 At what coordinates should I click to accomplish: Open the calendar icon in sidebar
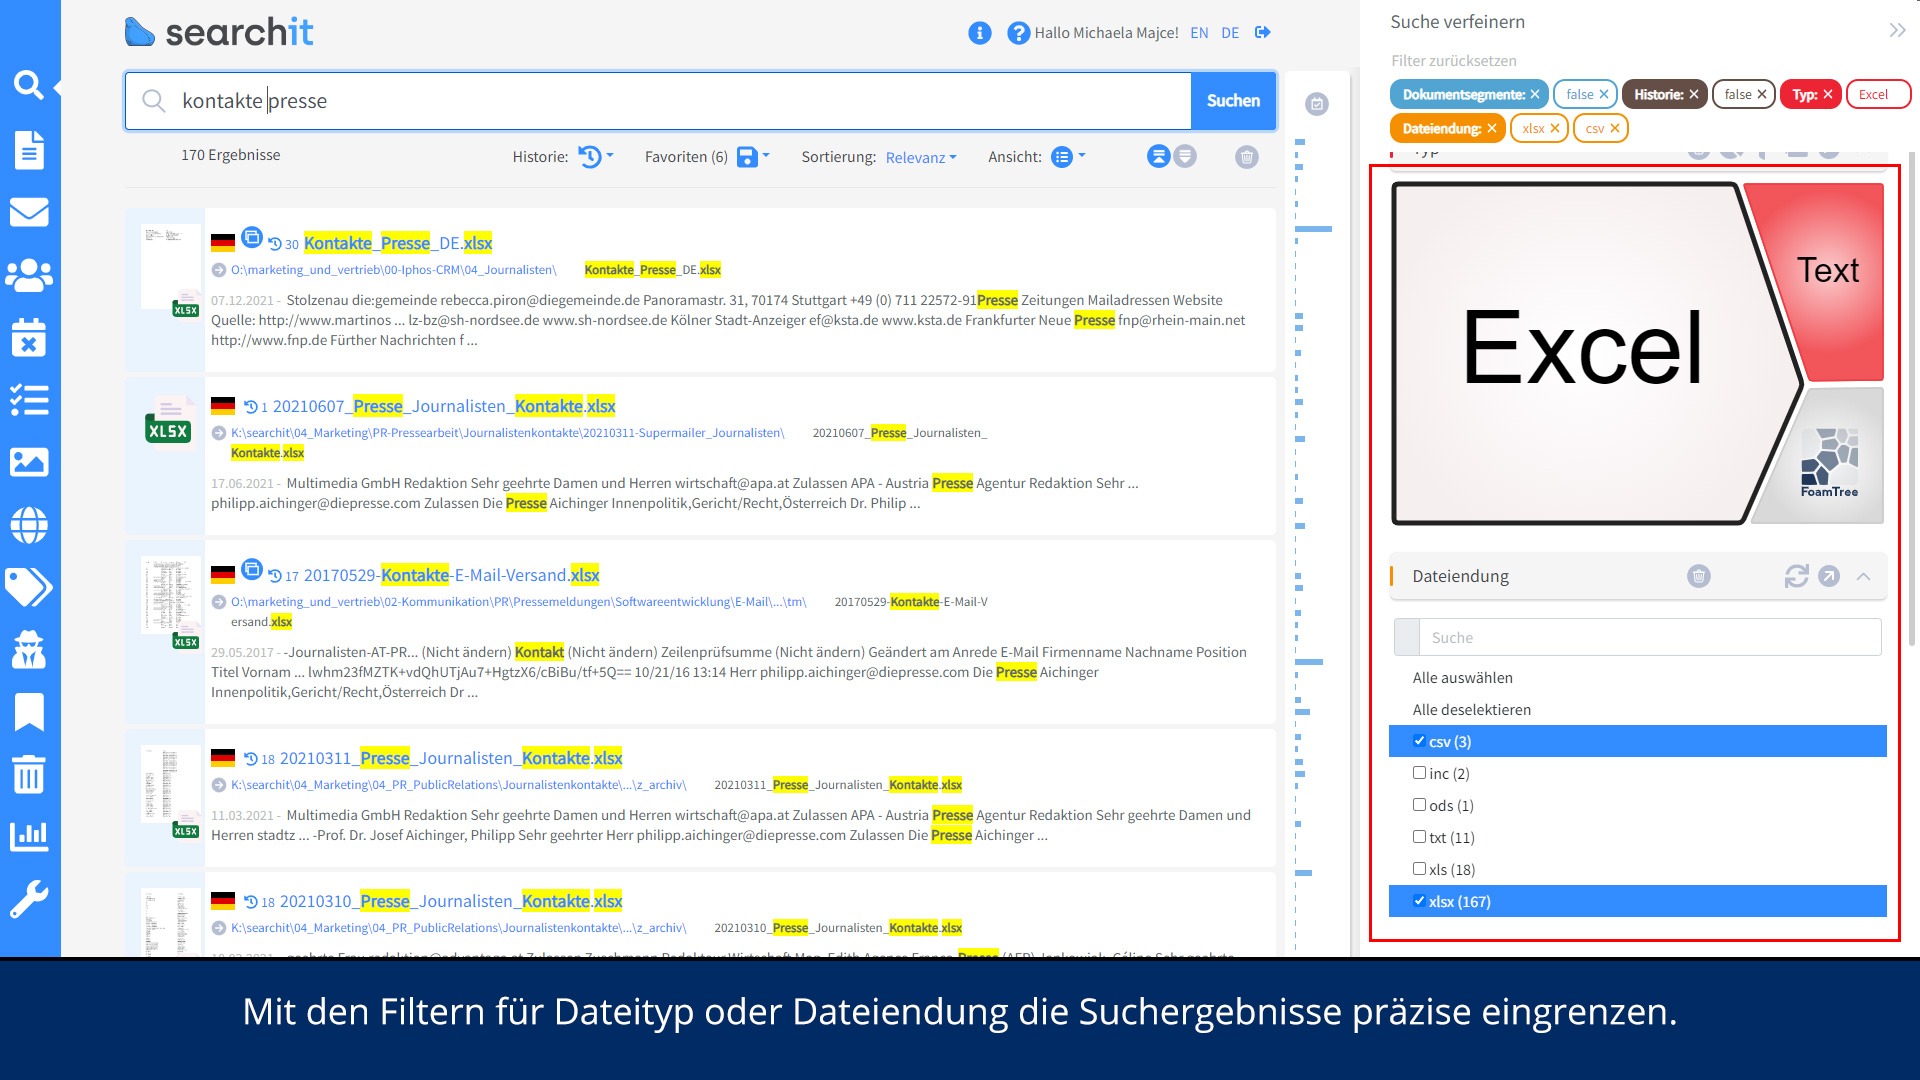(29, 338)
